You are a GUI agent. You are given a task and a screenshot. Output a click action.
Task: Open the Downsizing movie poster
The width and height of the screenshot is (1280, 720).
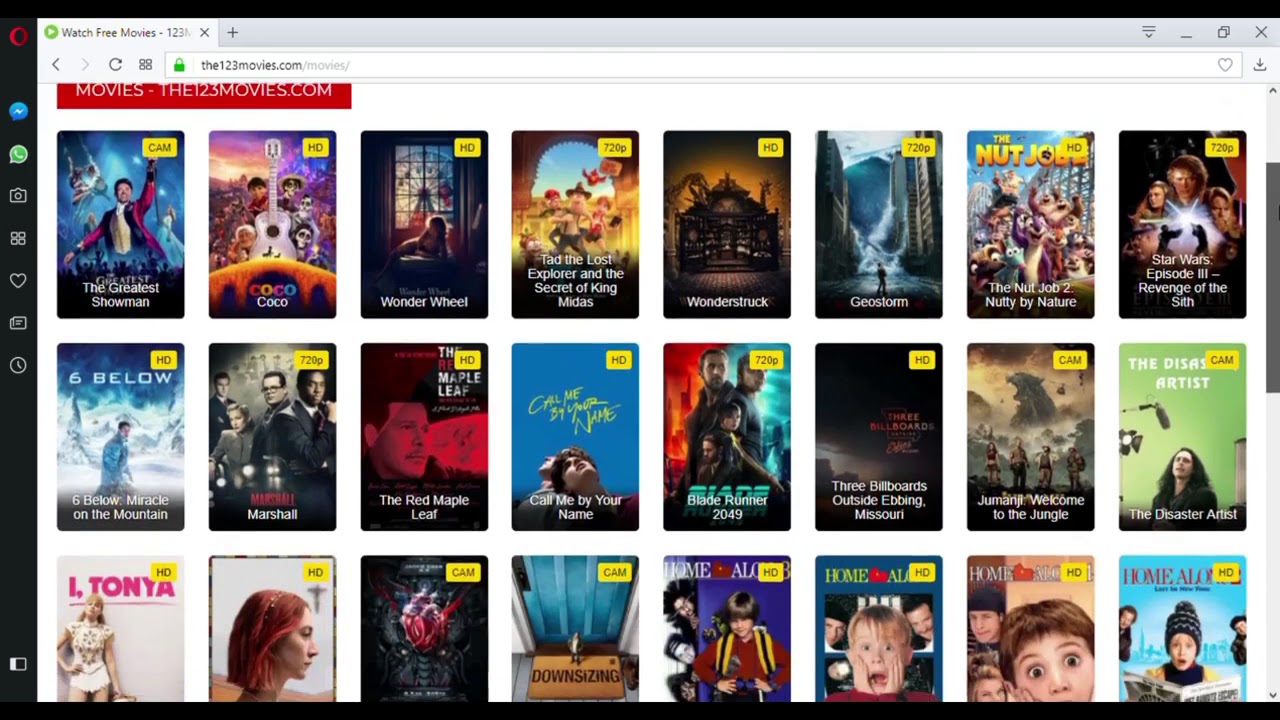click(575, 629)
